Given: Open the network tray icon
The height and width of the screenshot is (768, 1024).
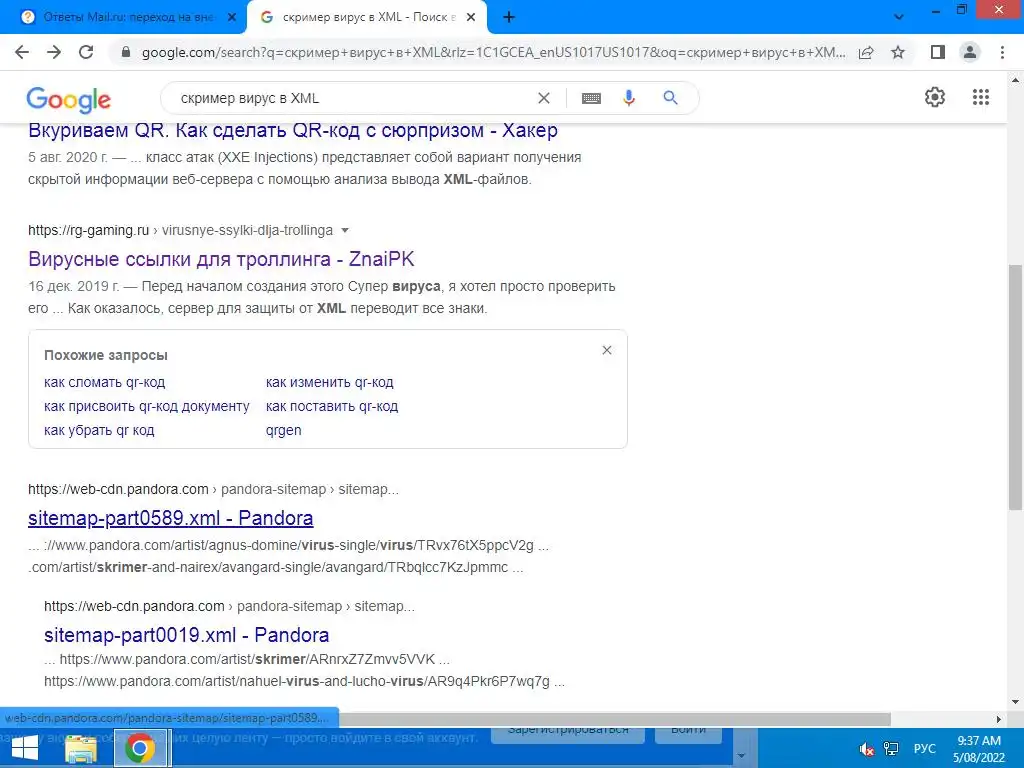Looking at the screenshot, I should point(891,748).
